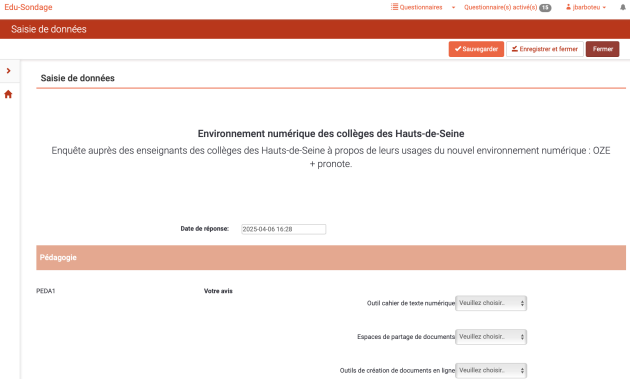Click the Pédagogie section header
The image size is (630, 379).
(331, 258)
